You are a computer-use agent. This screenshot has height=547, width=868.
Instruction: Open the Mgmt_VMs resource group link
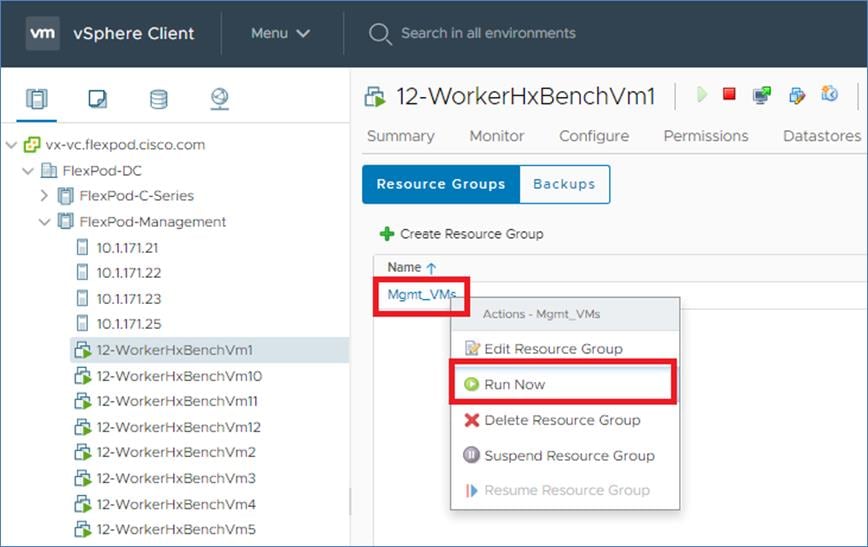pyautogui.click(x=422, y=295)
